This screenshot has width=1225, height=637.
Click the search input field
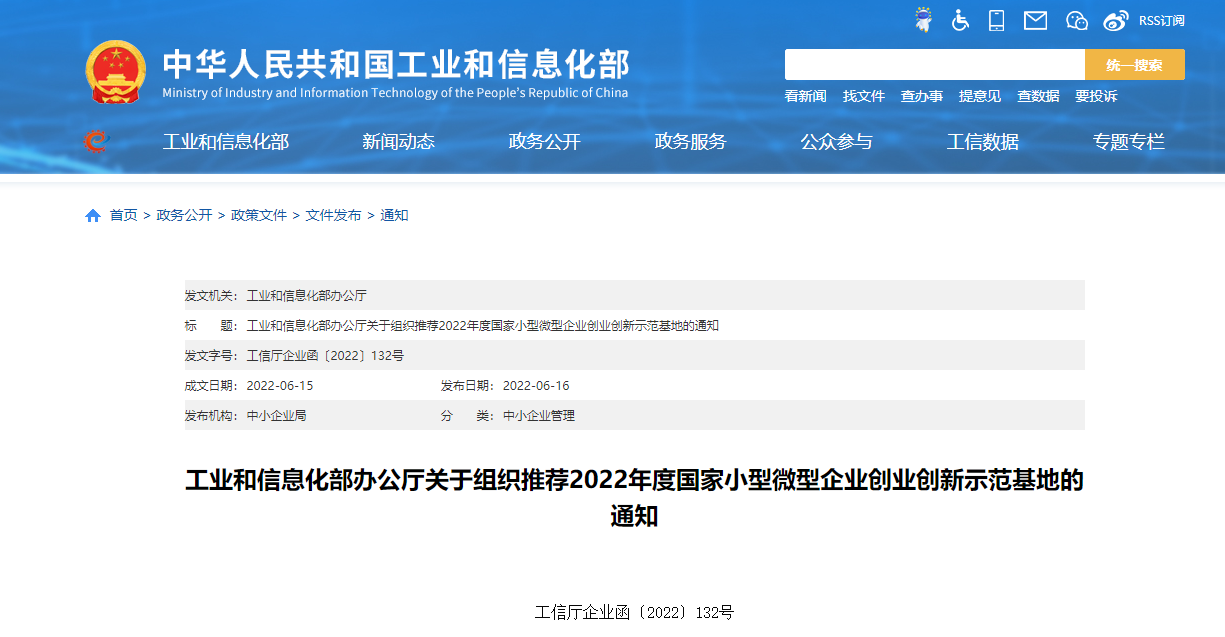(x=934, y=65)
